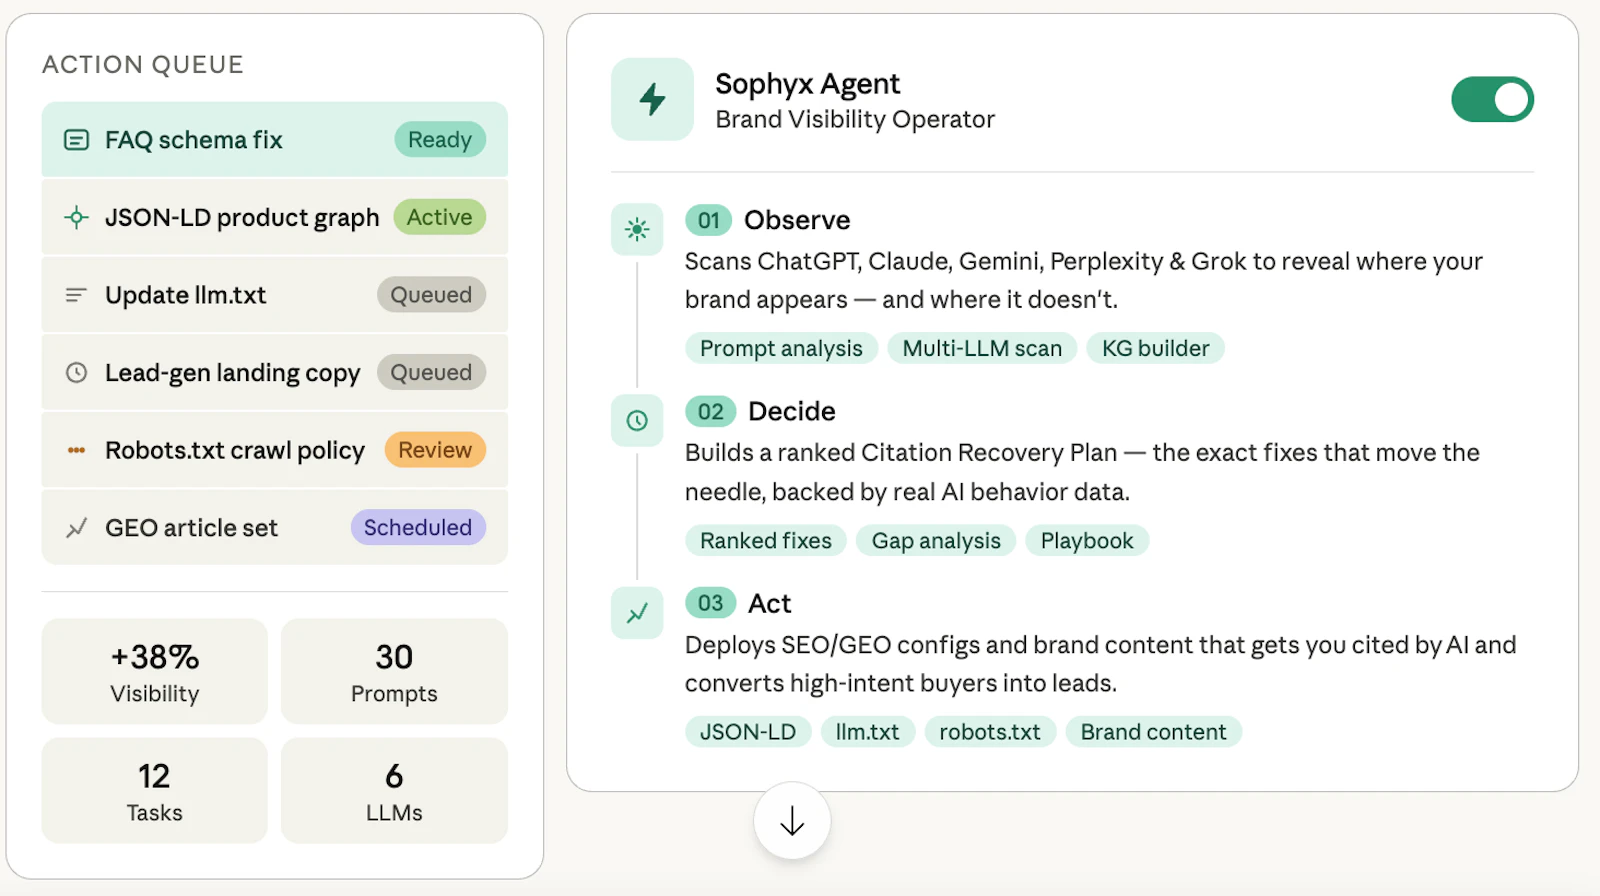Click the Decide step heading
Viewport: 1600px width, 896px height.
(x=792, y=412)
